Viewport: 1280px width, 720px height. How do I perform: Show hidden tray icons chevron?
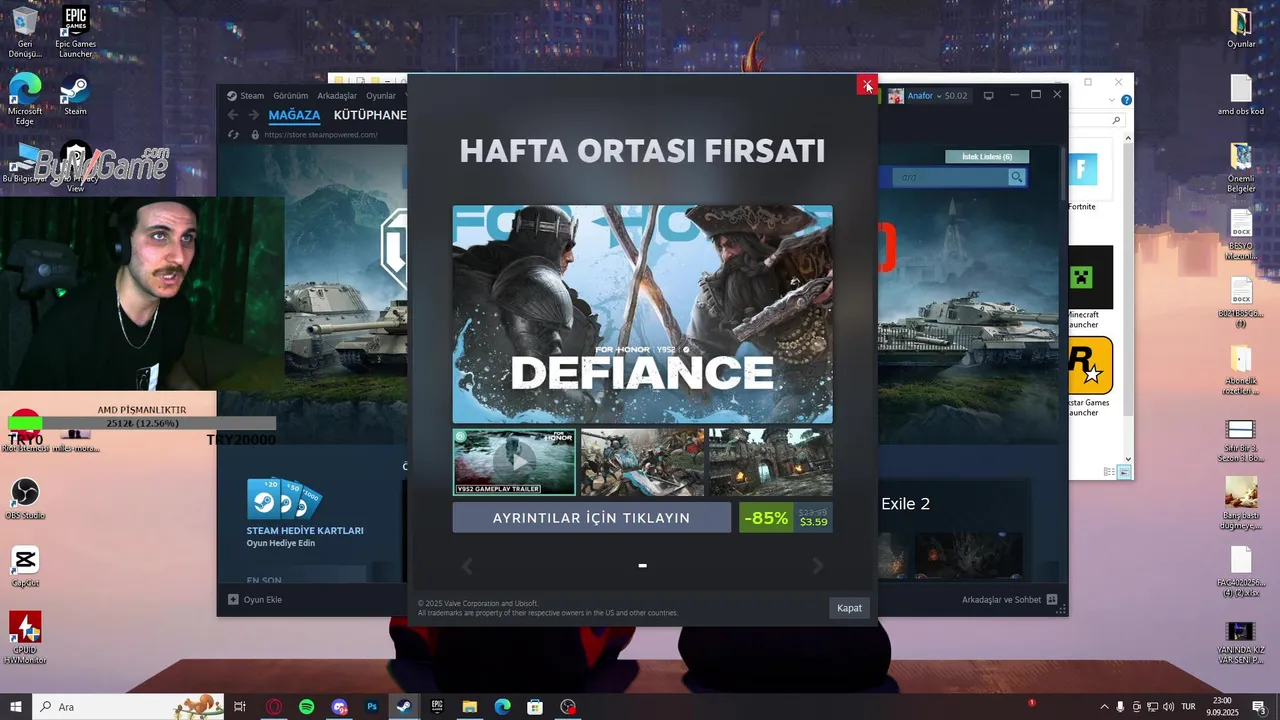point(1104,707)
